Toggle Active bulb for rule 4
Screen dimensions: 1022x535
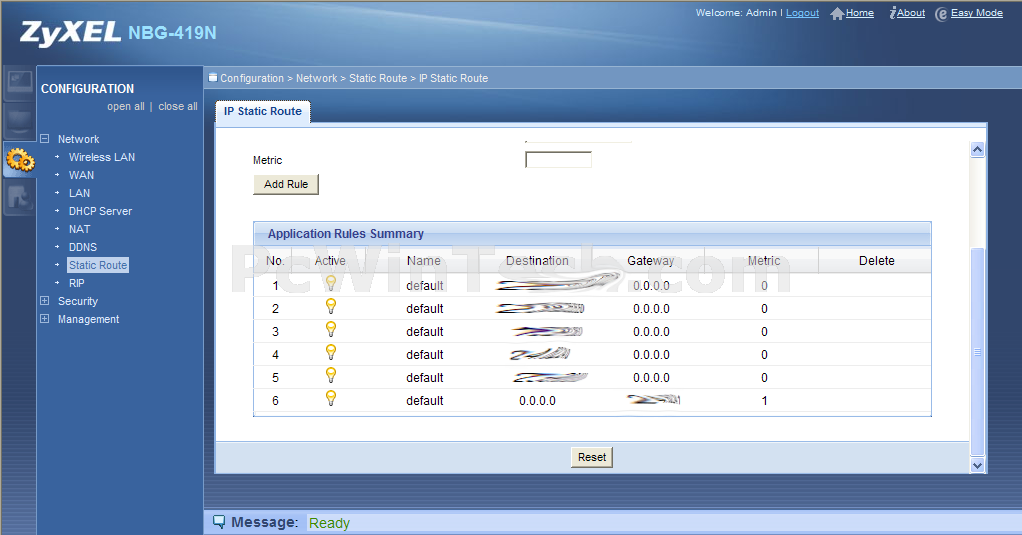pyautogui.click(x=330, y=352)
